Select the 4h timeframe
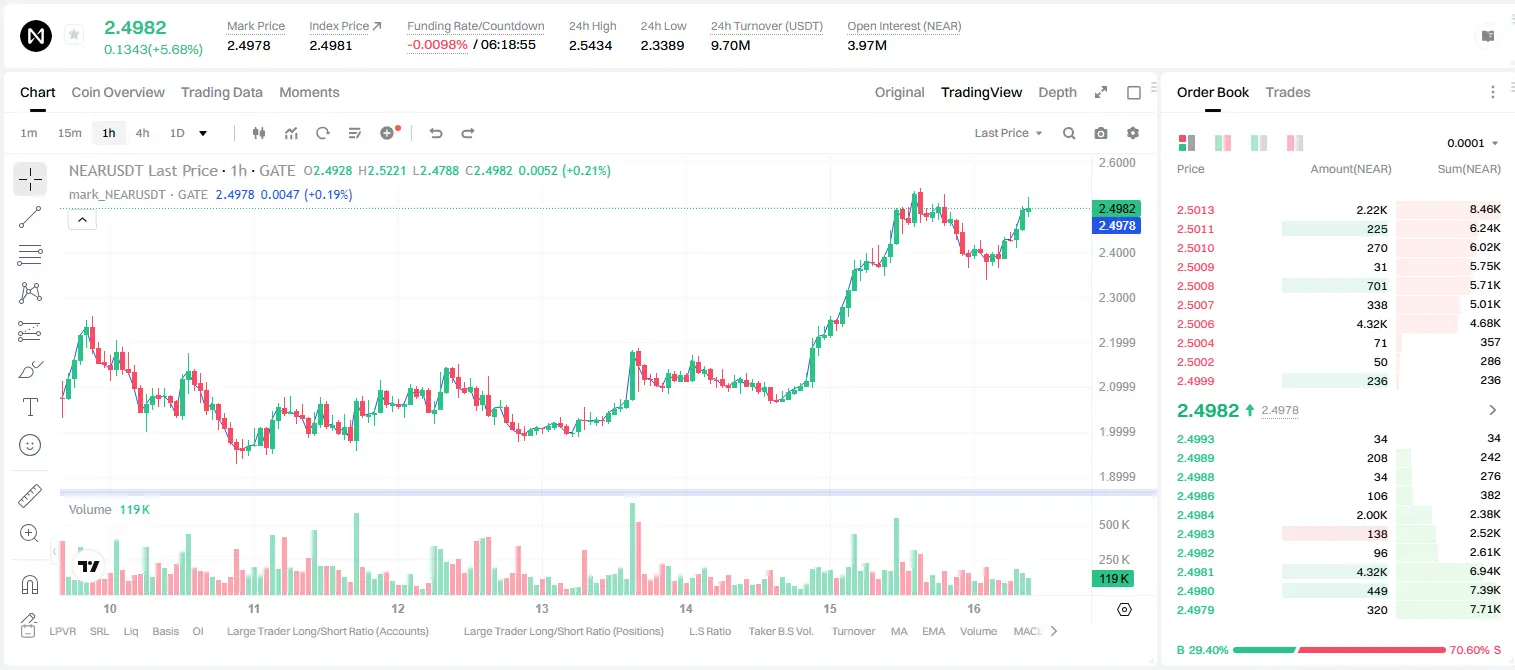The image size is (1515, 670). pyautogui.click(x=142, y=133)
